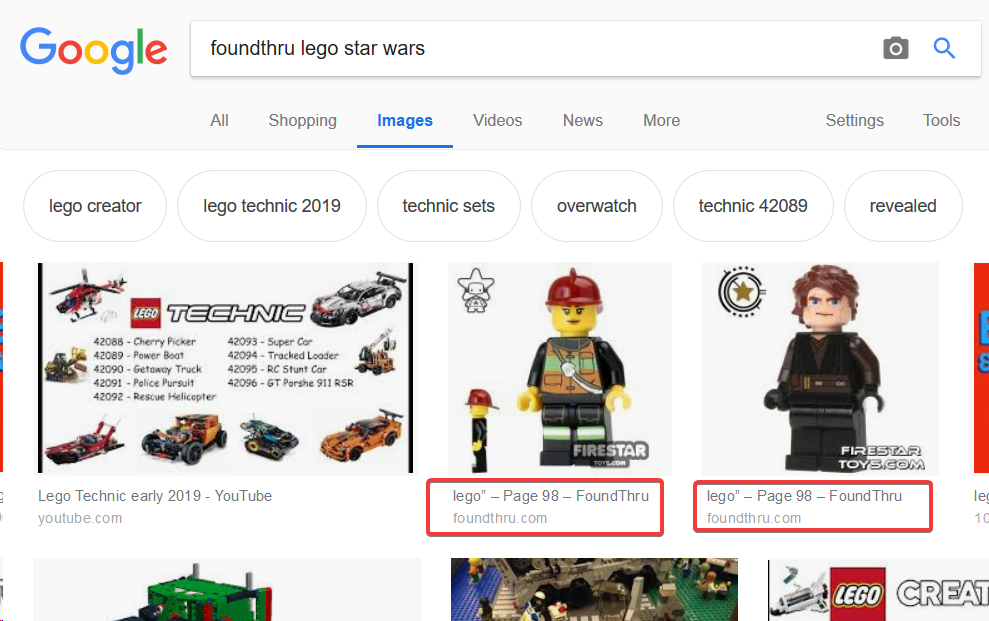Open the Shopping tab
Viewport: 989px width, 621px height.
tap(303, 120)
